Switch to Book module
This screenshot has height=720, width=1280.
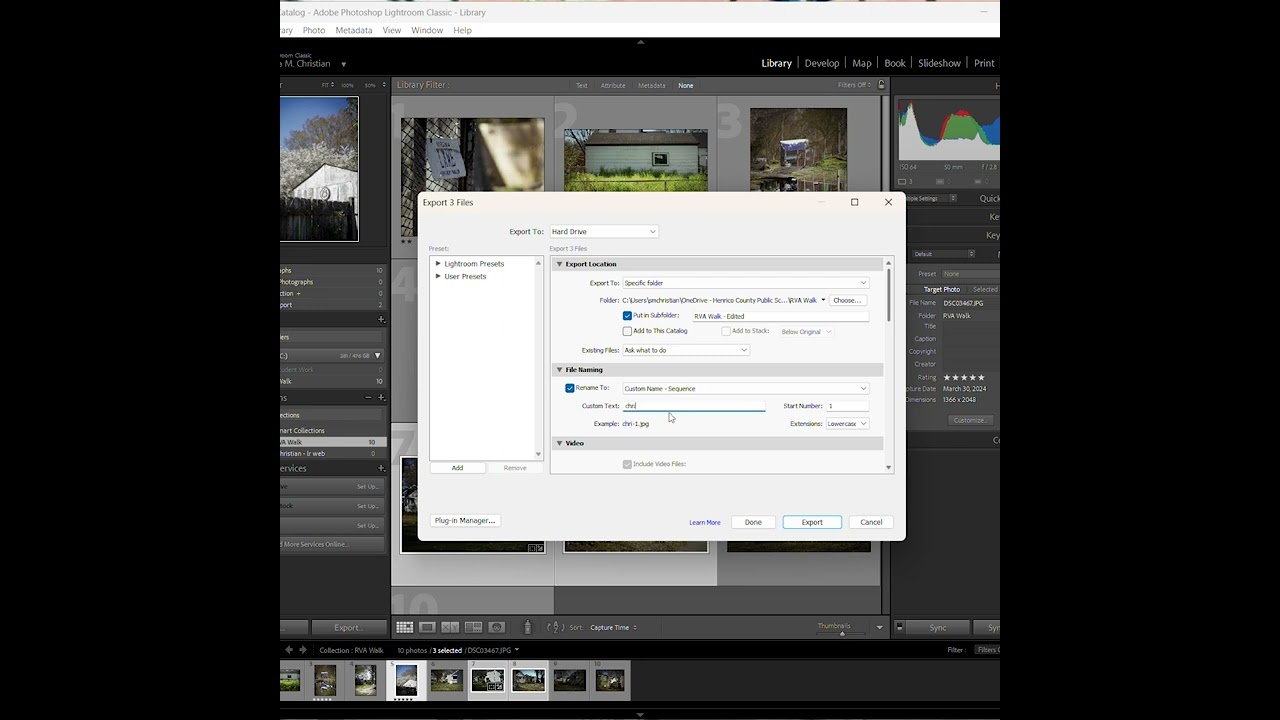point(895,63)
